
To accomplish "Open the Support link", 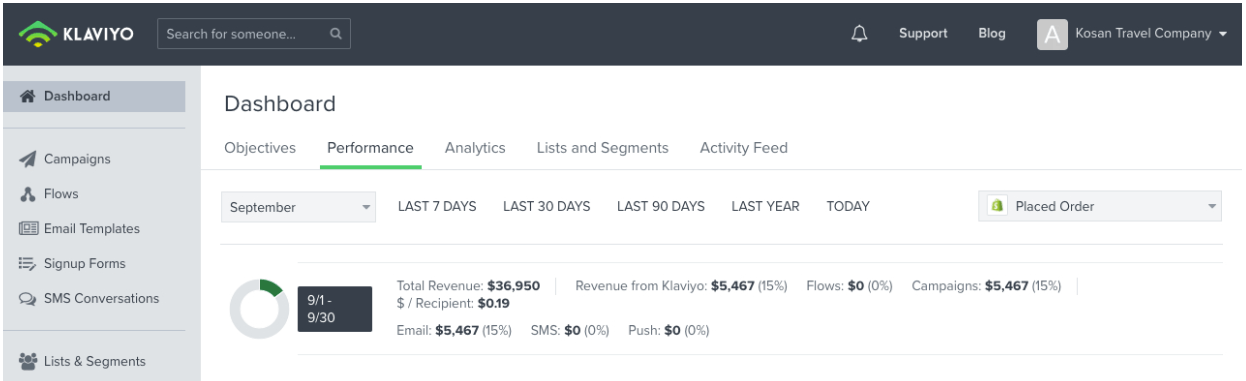I will (x=923, y=33).
